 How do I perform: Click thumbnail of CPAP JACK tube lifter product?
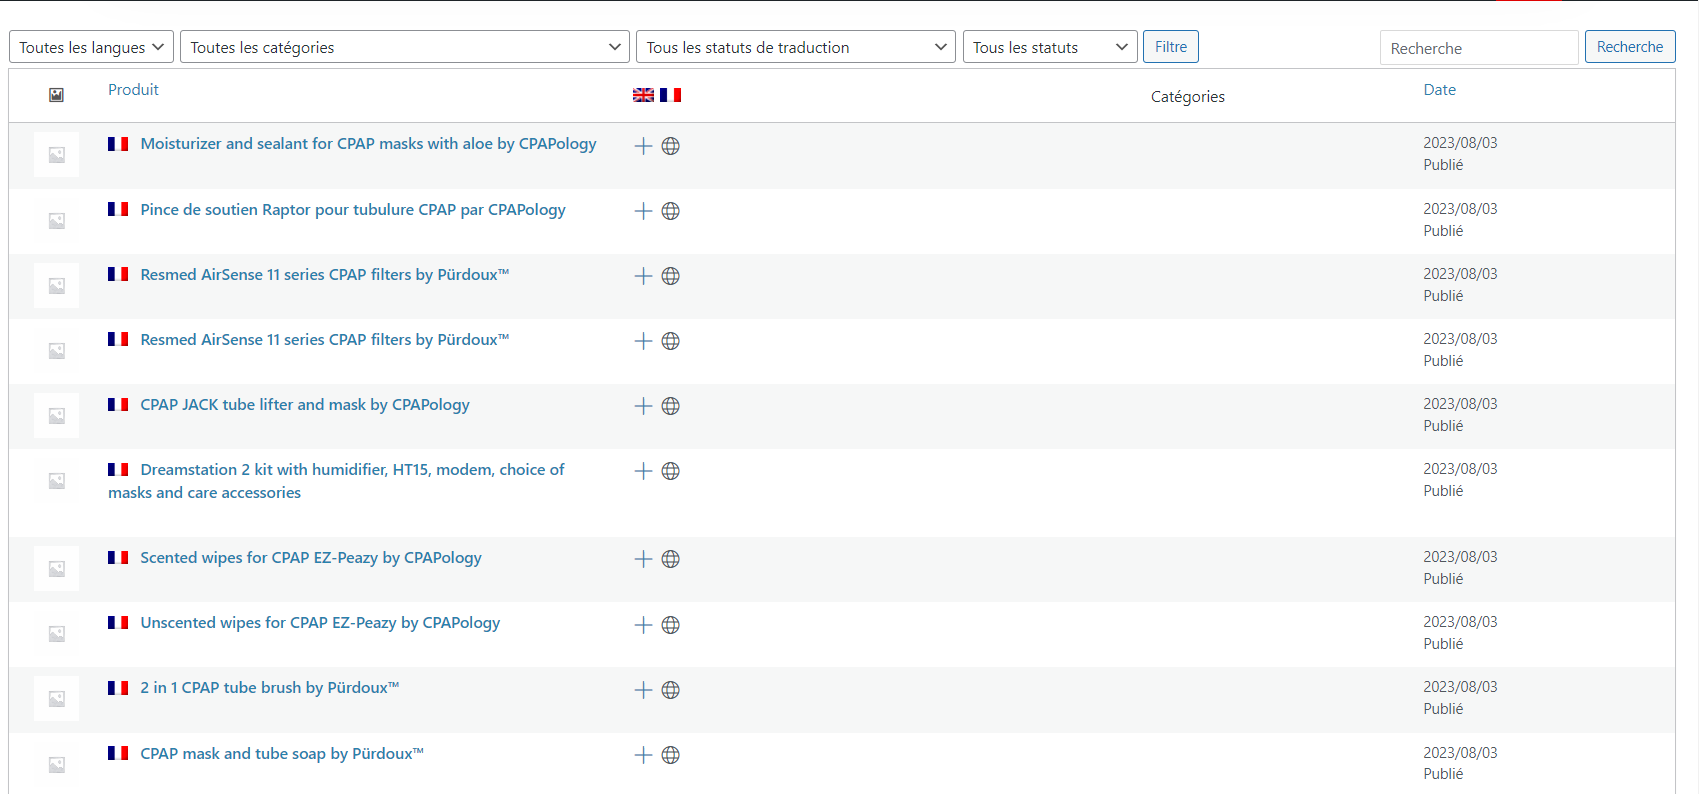tap(57, 415)
